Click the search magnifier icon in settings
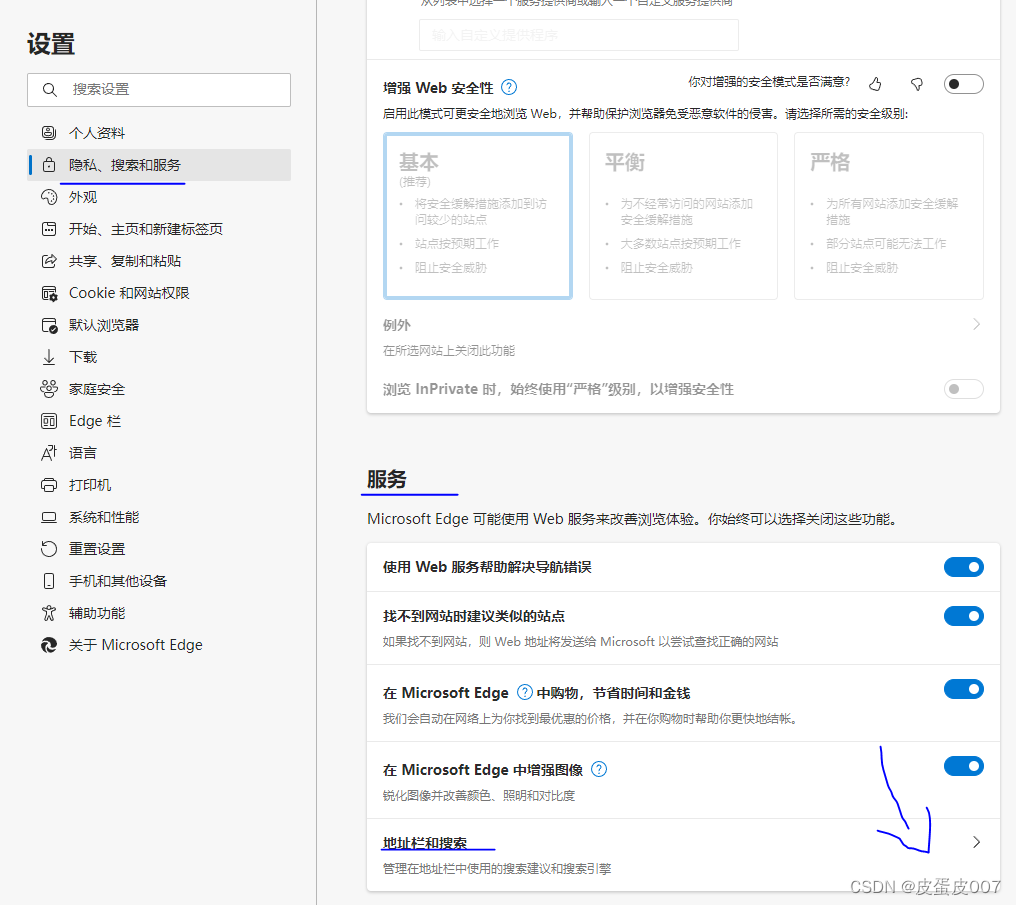This screenshot has height=905, width=1016. pyautogui.click(x=50, y=89)
